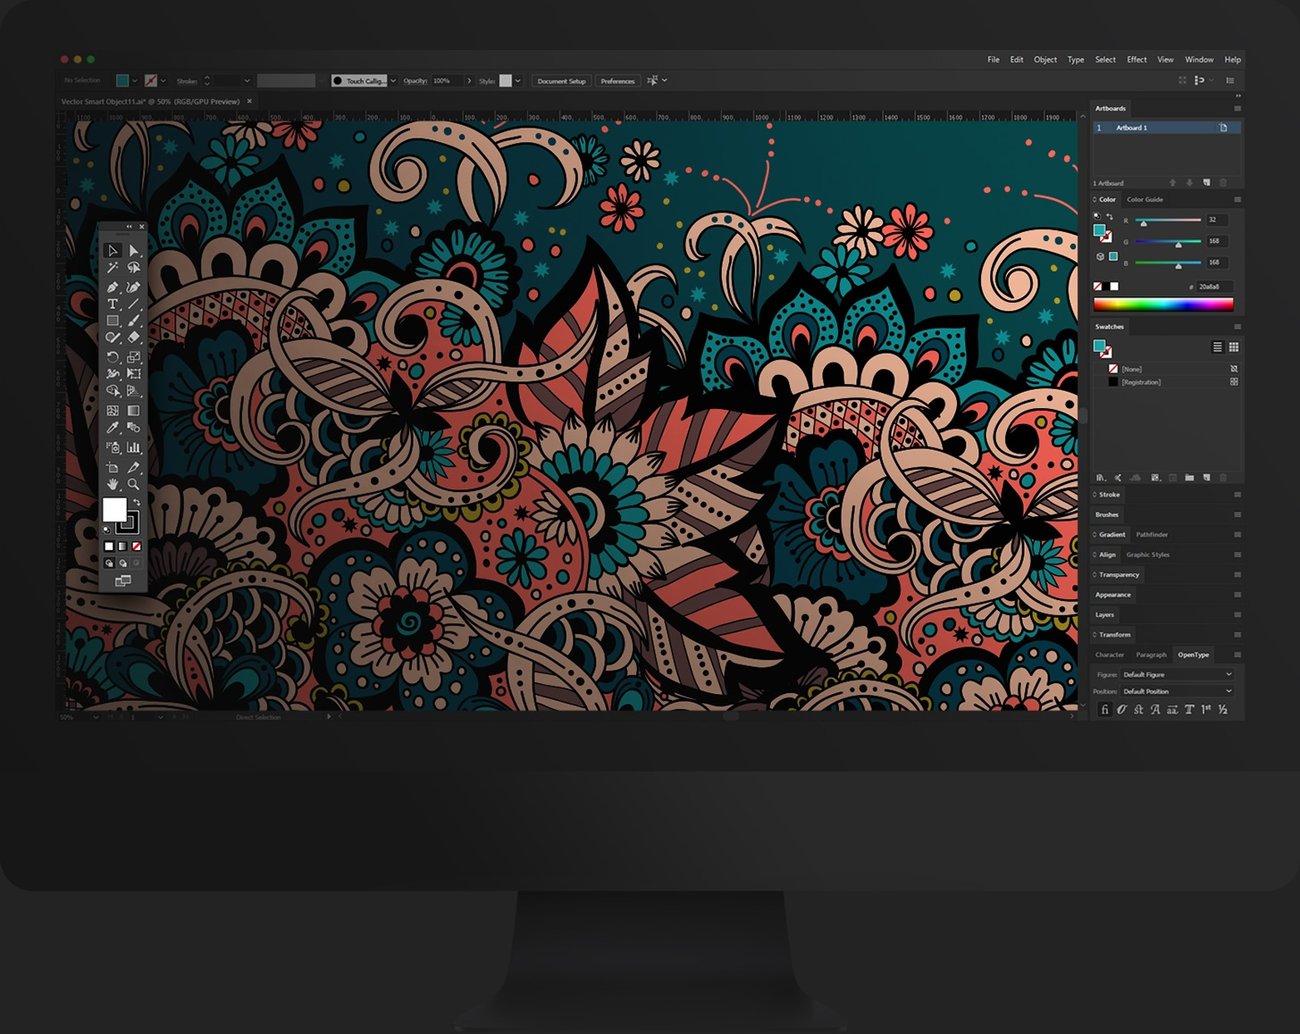This screenshot has height=1034, width=1300.
Task: Switch to the Color Guide tab
Action: [x=1144, y=199]
